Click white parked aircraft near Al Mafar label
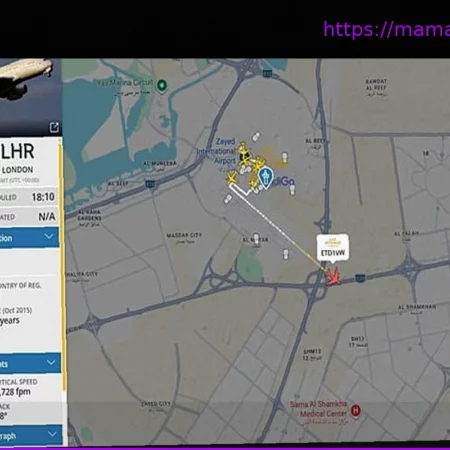Viewport: 450px width, 450px height. click(x=256, y=239)
